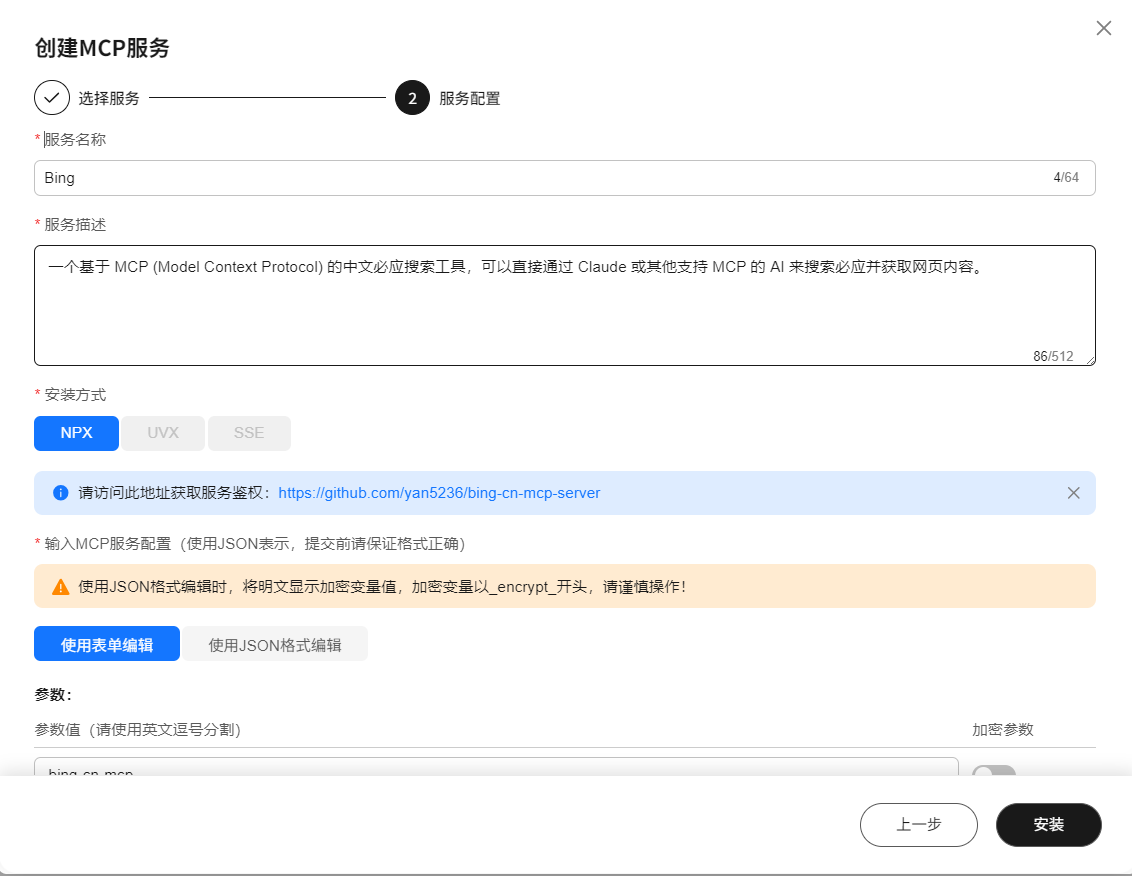Click the 服务配置 step label
Image resolution: width=1132 pixels, height=876 pixels.
(469, 98)
